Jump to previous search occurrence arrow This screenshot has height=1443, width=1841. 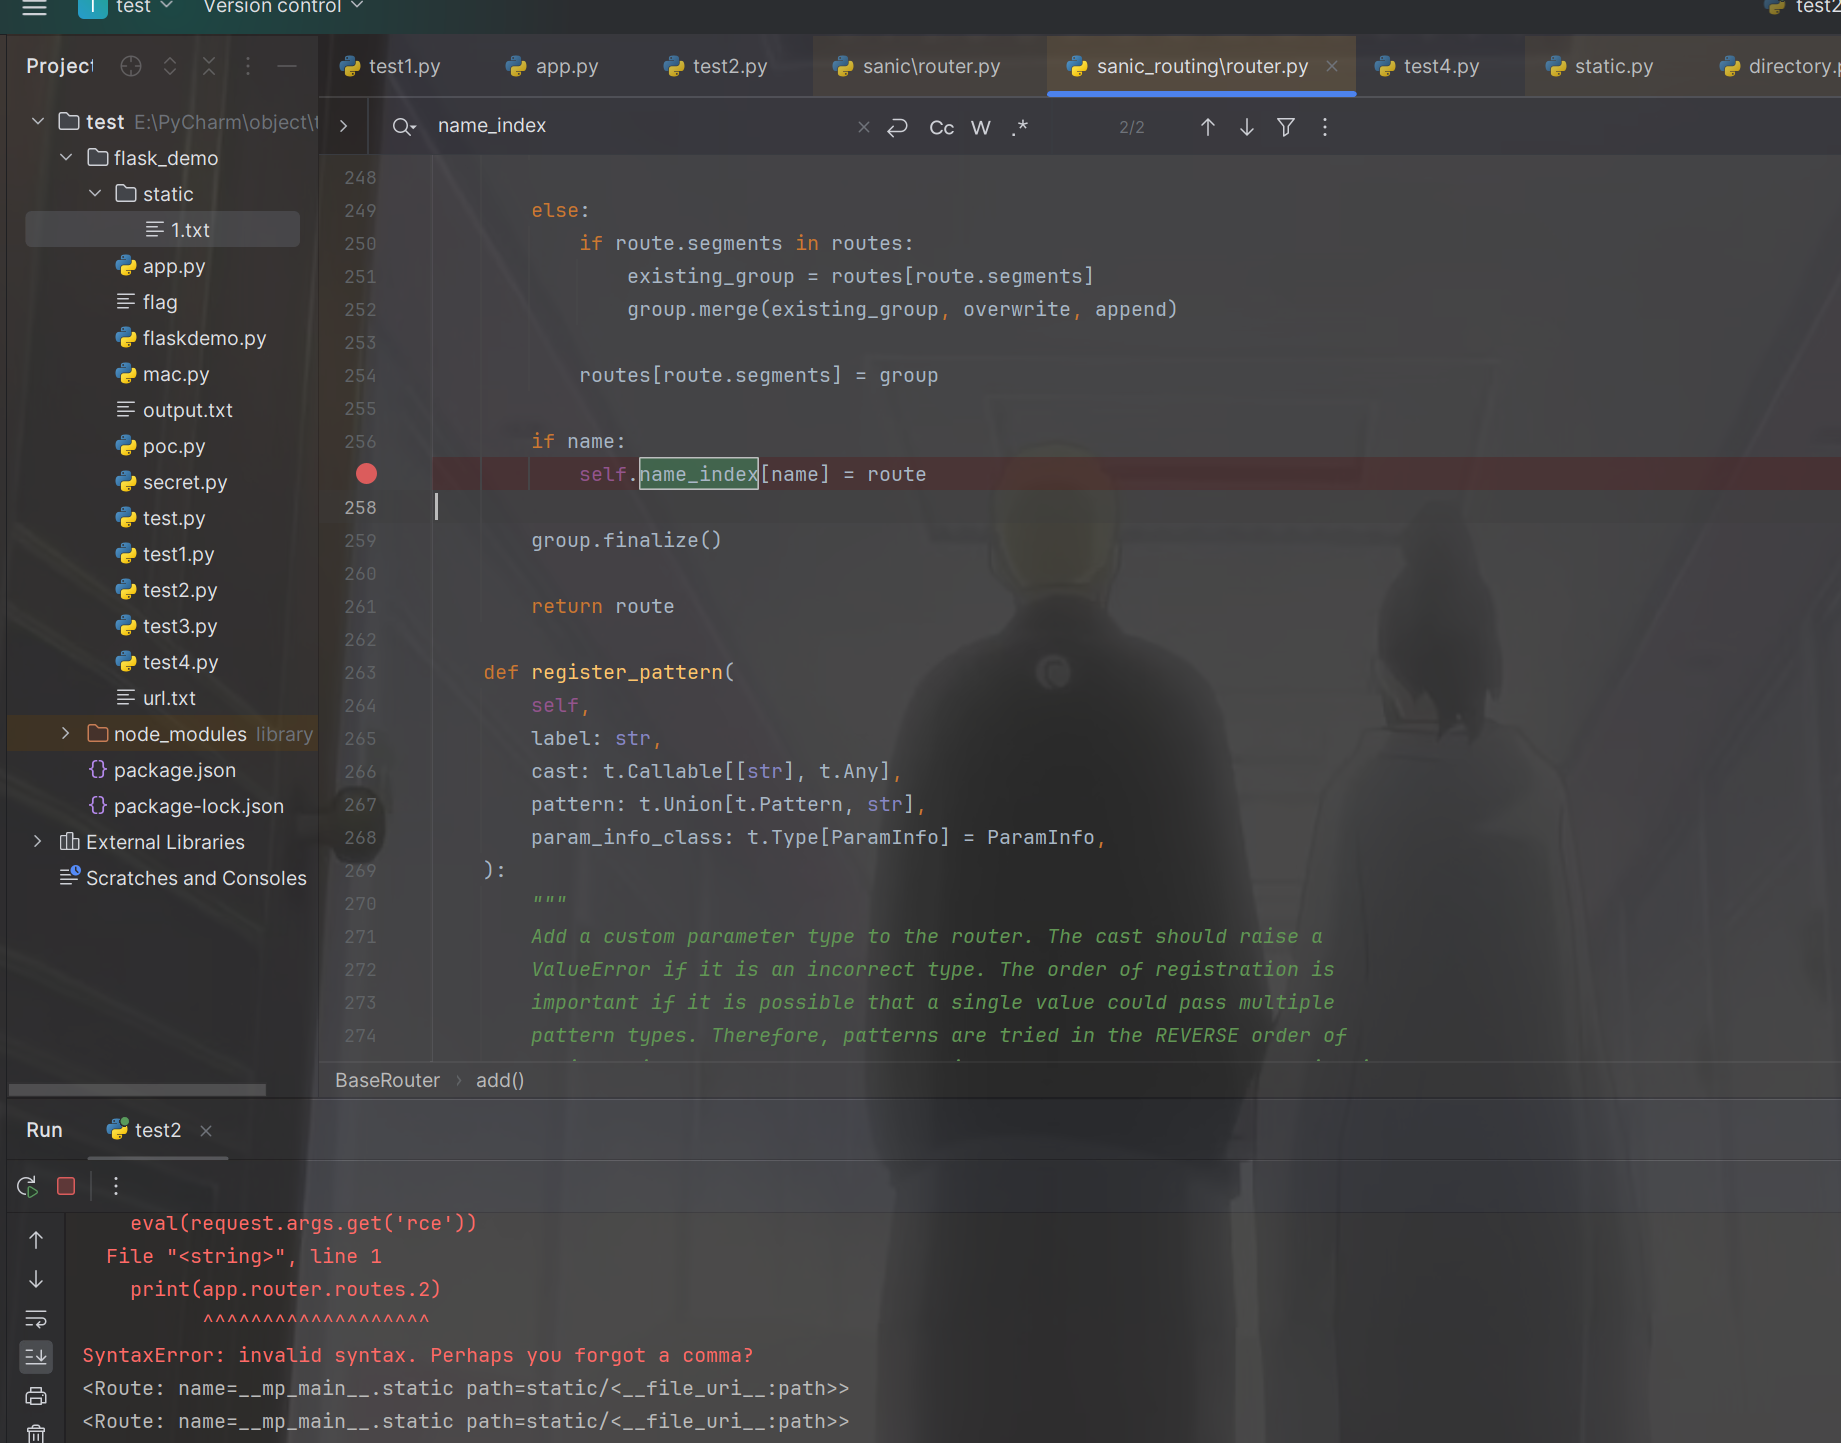[x=1207, y=127]
